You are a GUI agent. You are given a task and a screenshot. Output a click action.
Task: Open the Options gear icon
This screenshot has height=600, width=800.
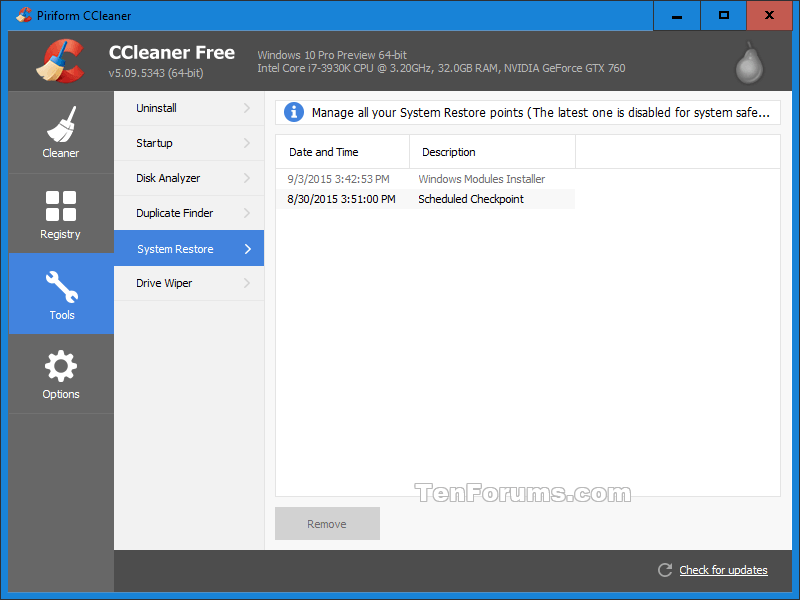61,367
